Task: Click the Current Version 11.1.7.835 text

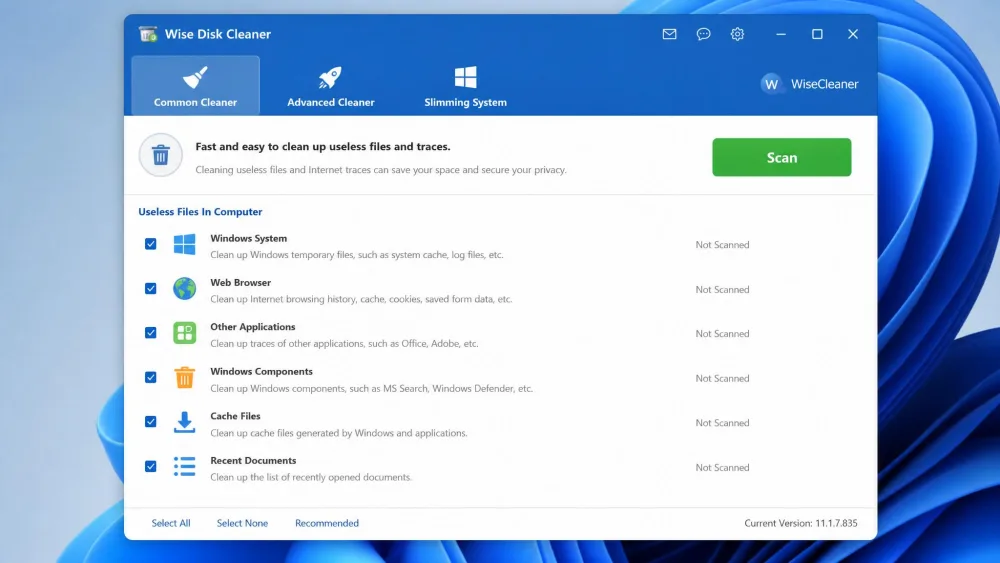Action: tap(800, 523)
